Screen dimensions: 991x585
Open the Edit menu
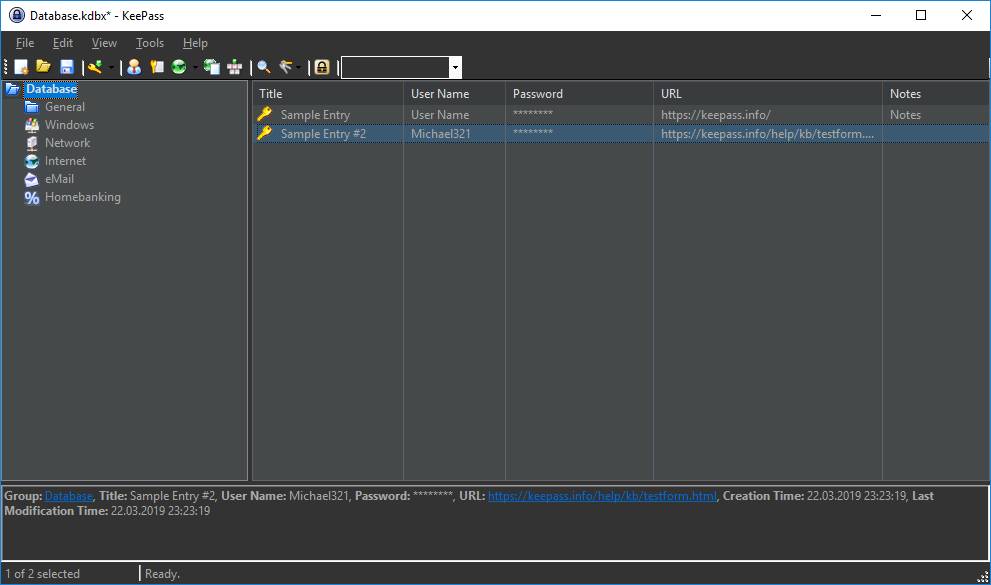(x=63, y=43)
